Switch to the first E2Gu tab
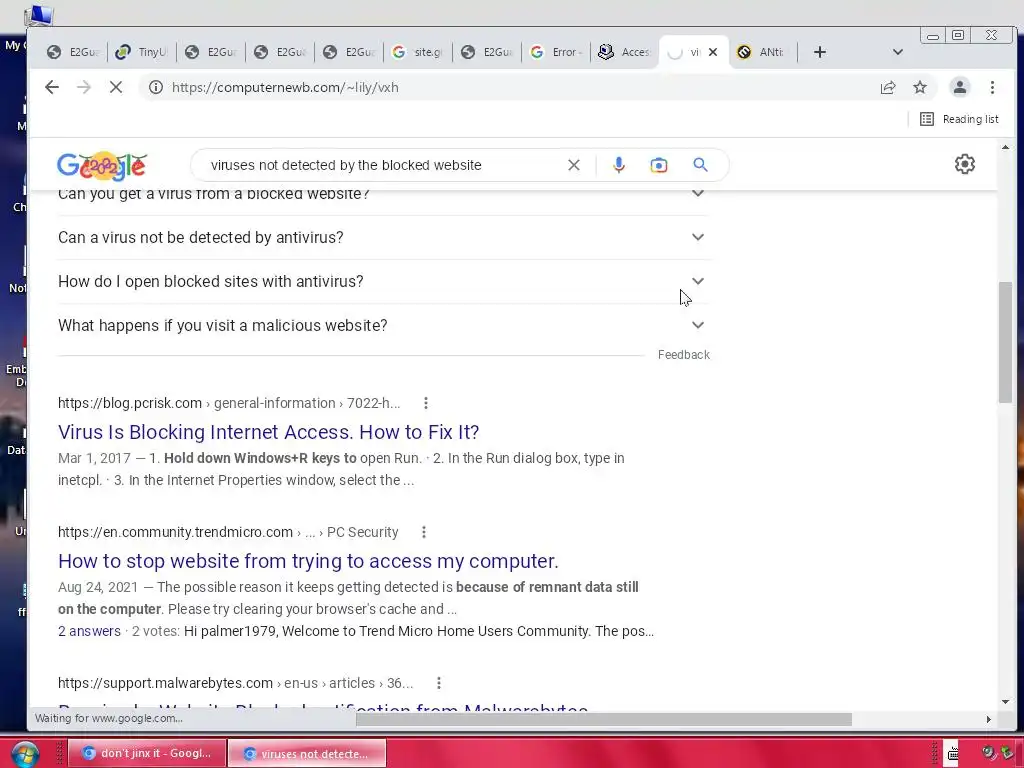Screen dimensions: 1024x768 click(72, 52)
